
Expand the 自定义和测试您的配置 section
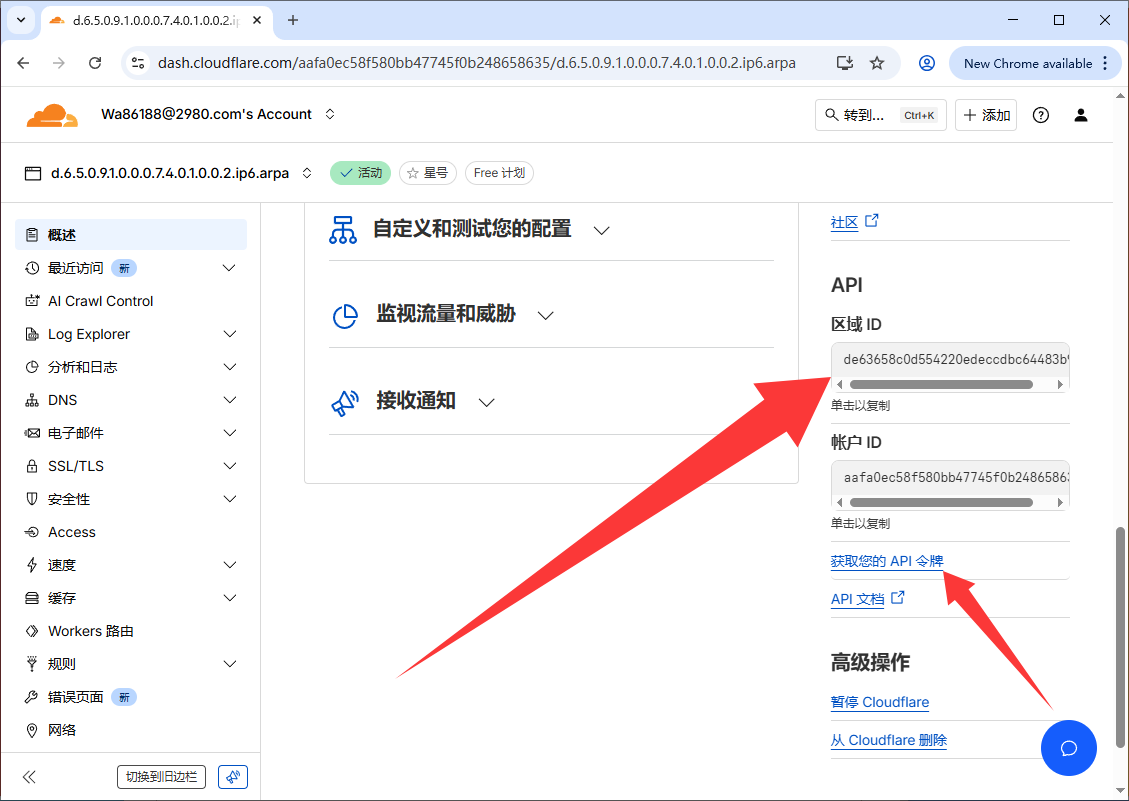point(601,230)
